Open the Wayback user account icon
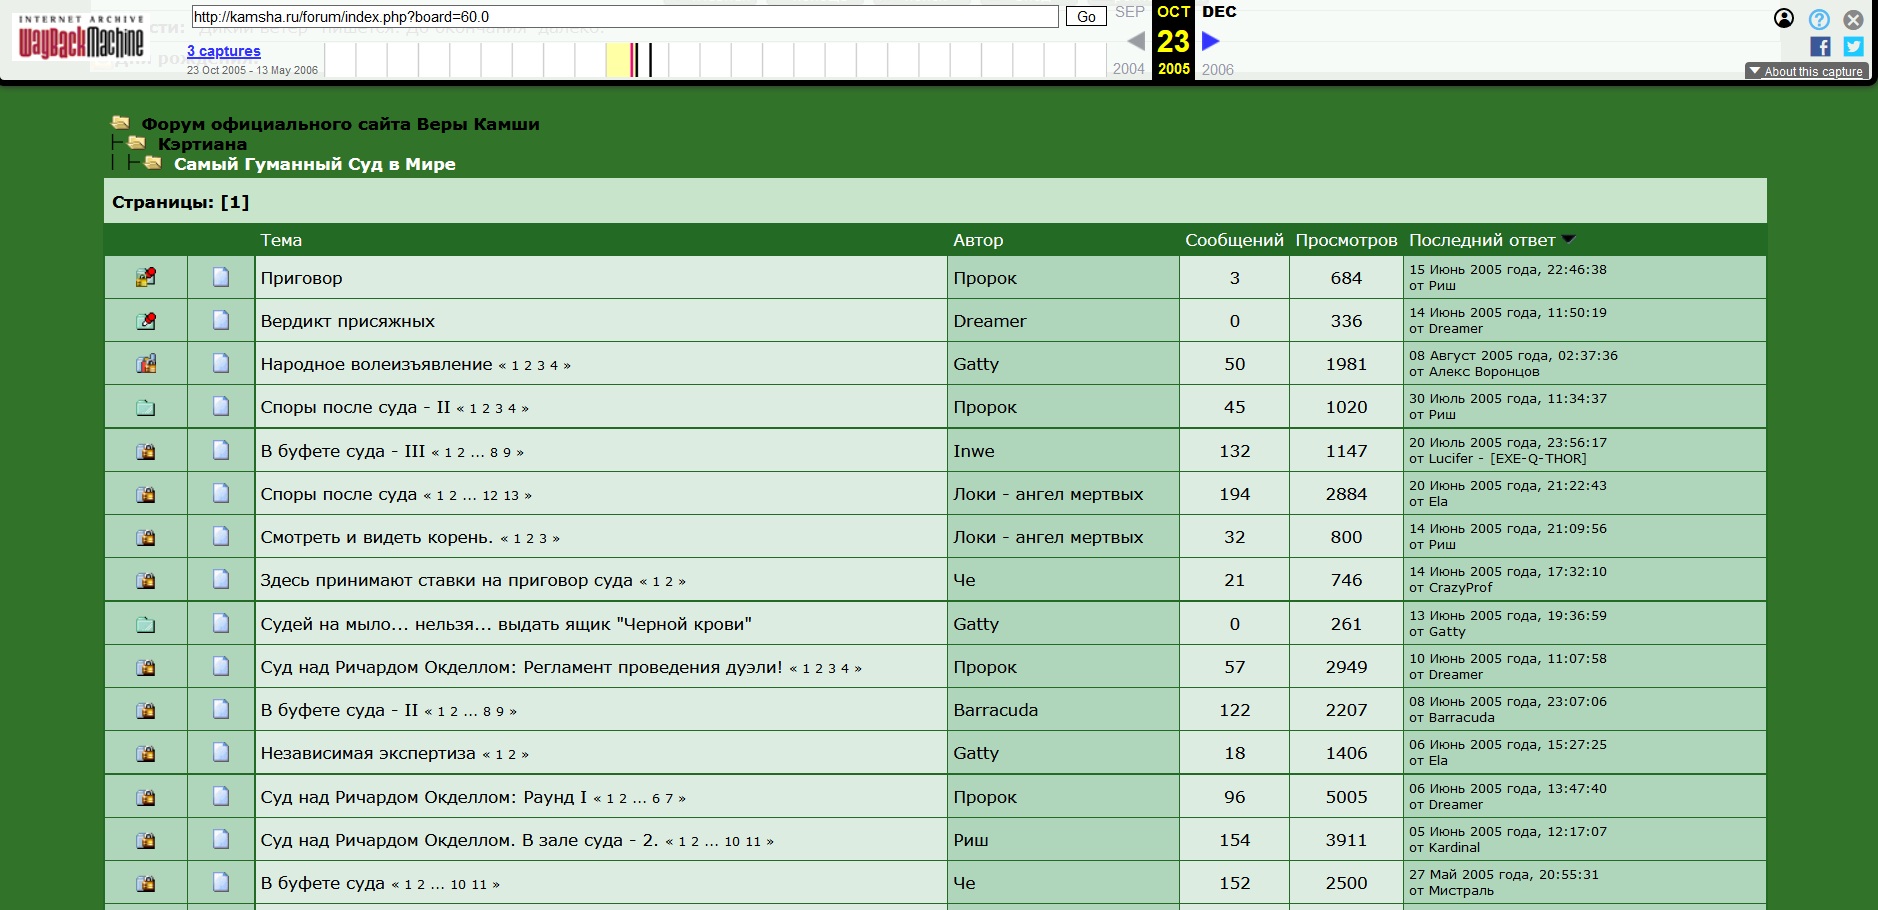Image resolution: width=1878 pixels, height=910 pixels. pos(1784,18)
